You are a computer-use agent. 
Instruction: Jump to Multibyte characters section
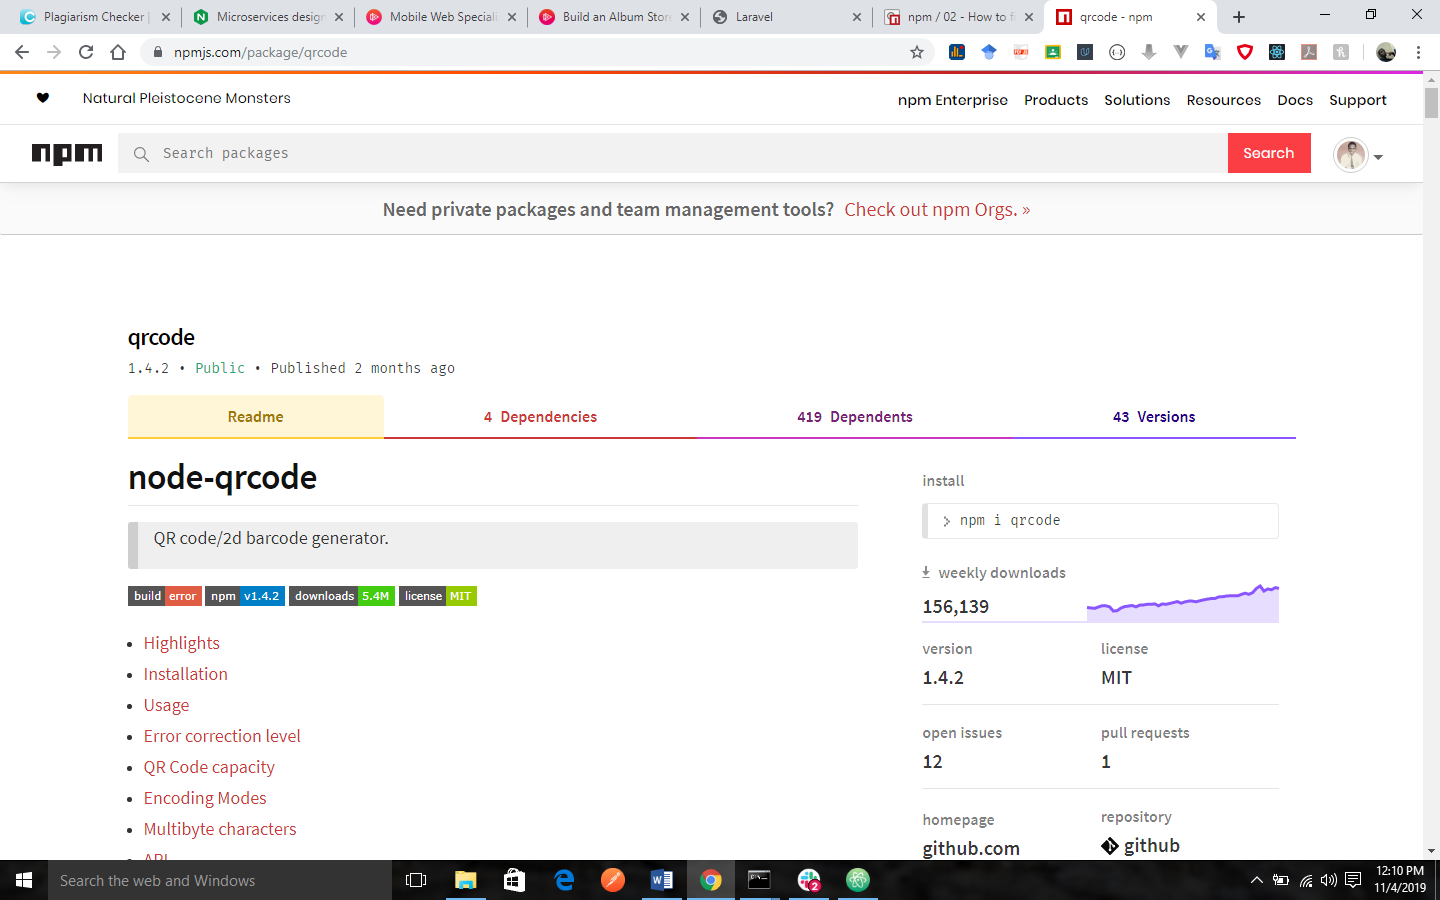[220, 829]
